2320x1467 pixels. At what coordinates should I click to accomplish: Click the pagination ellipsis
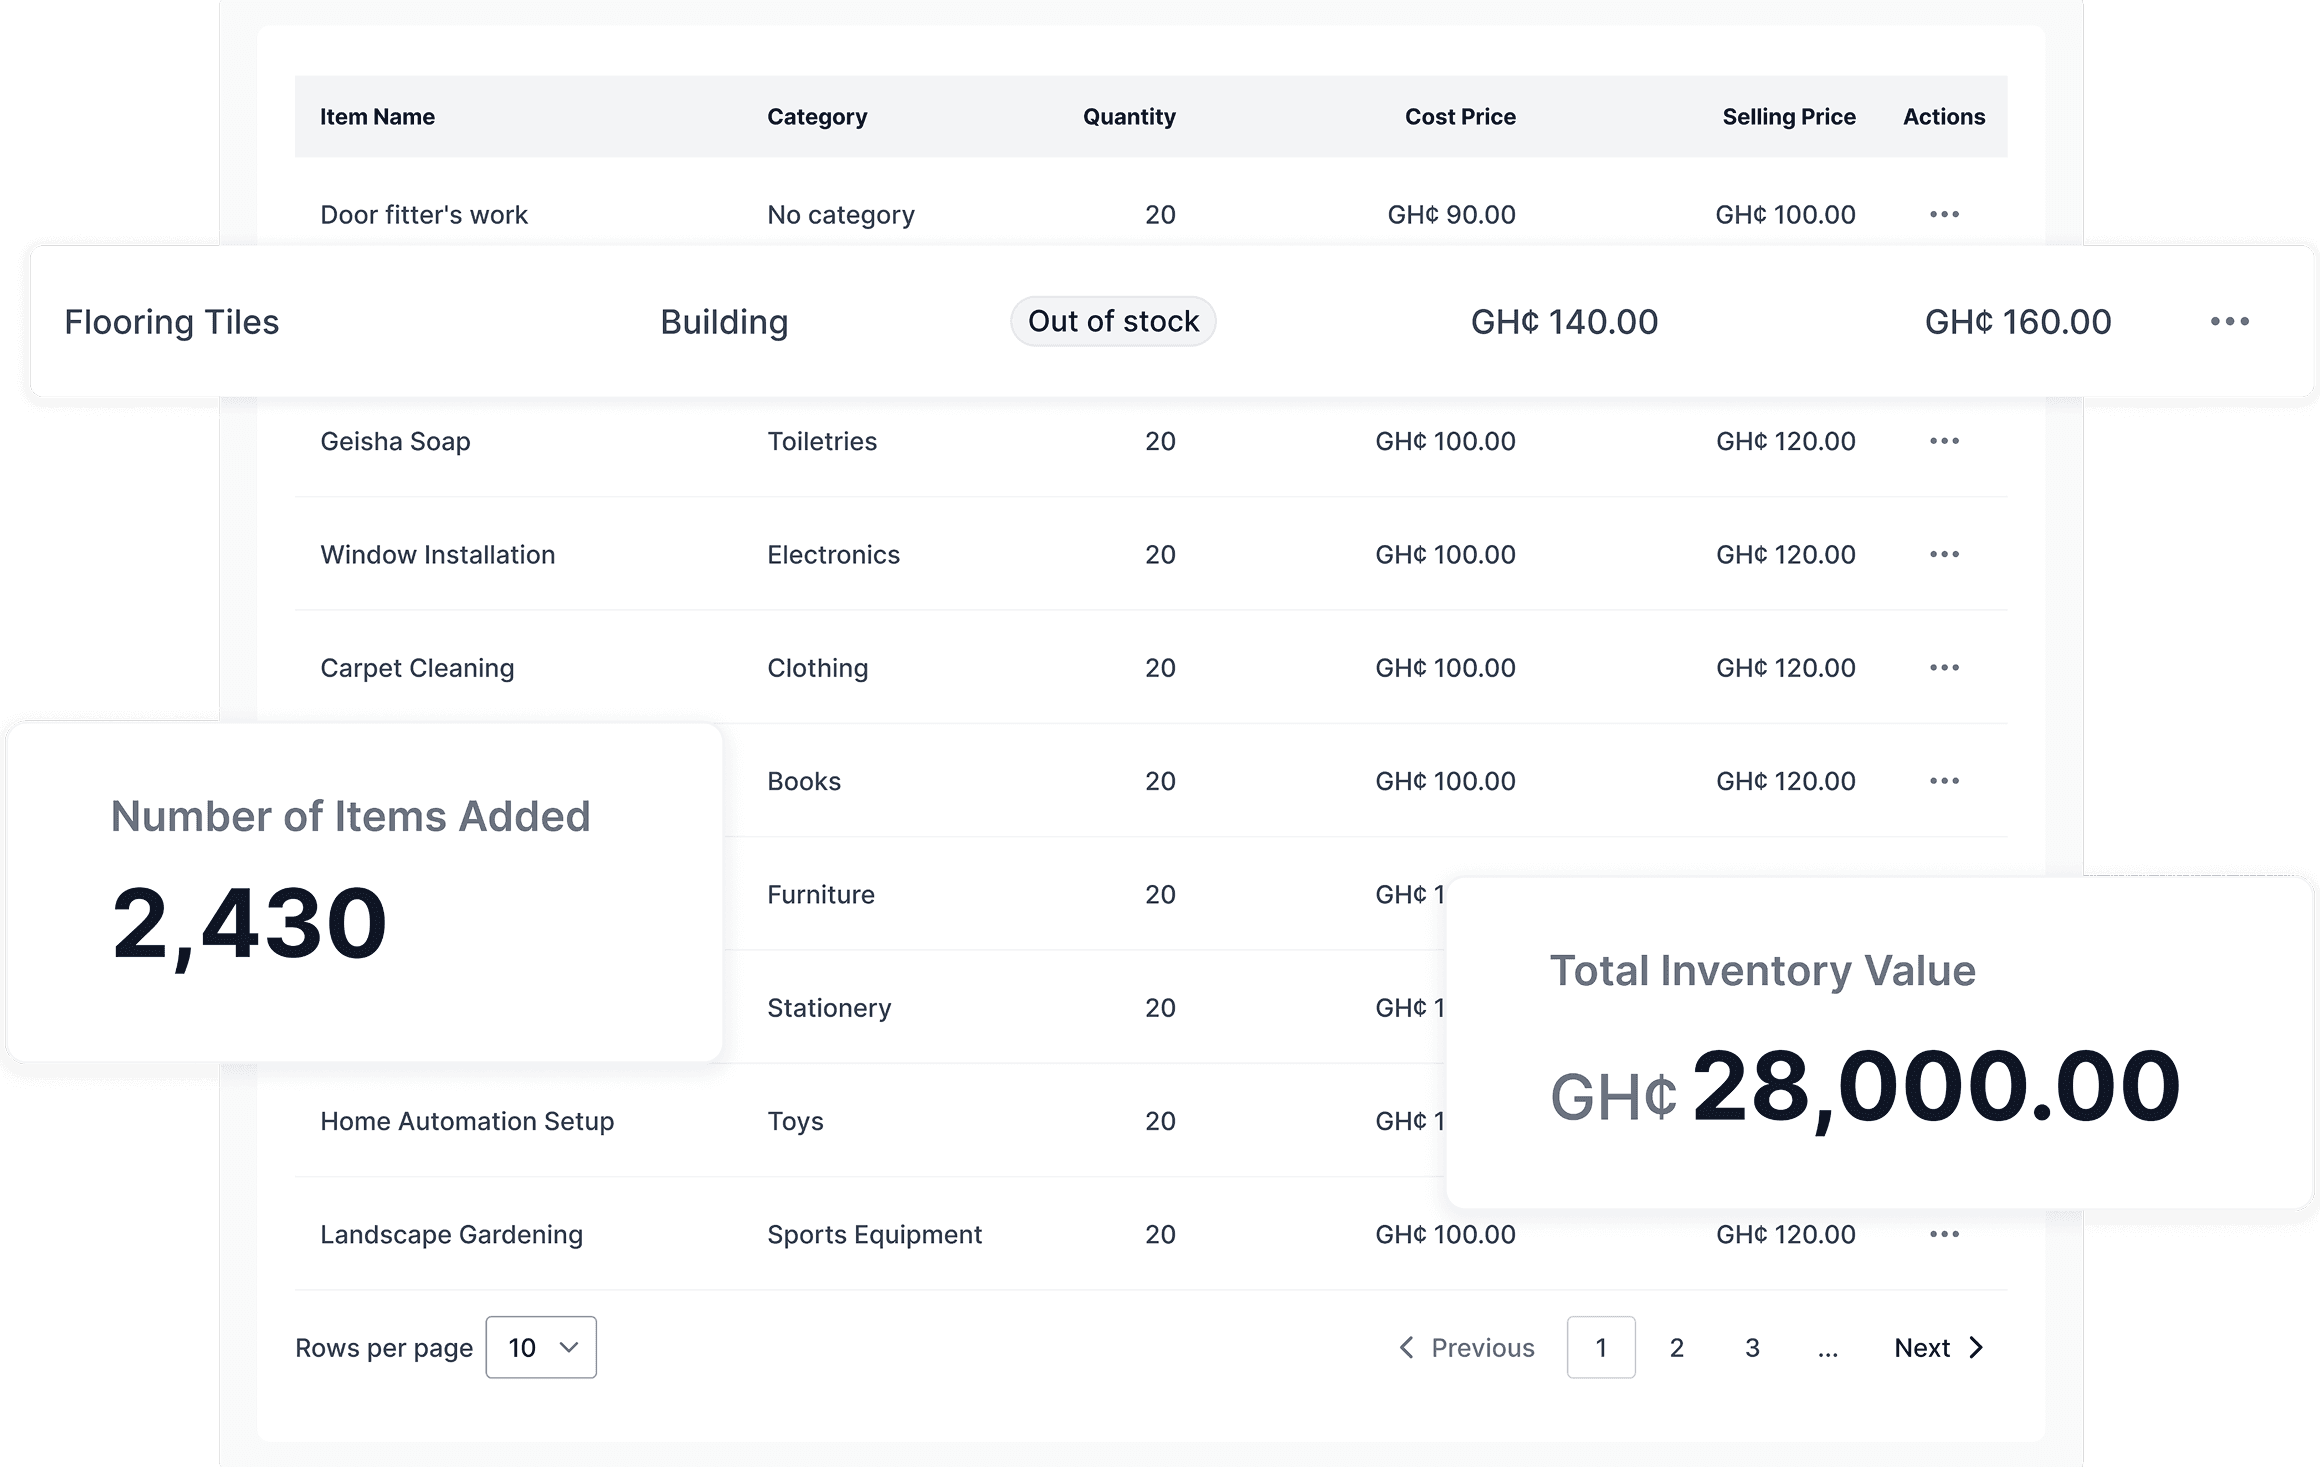pos(1827,1350)
